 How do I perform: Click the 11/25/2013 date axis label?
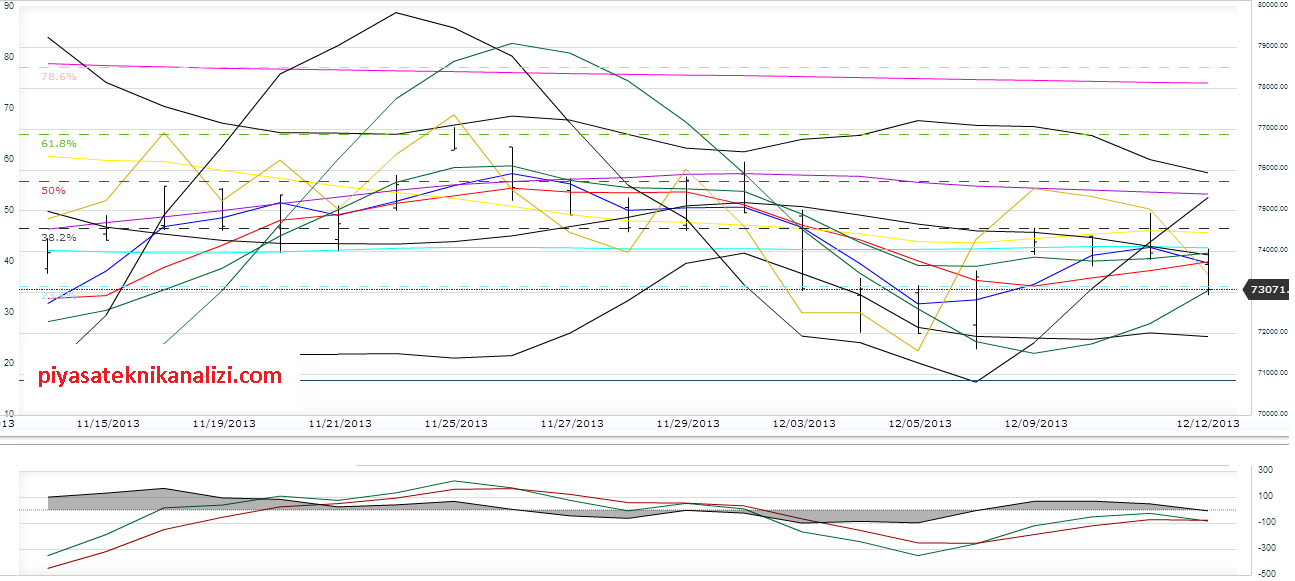[456, 423]
